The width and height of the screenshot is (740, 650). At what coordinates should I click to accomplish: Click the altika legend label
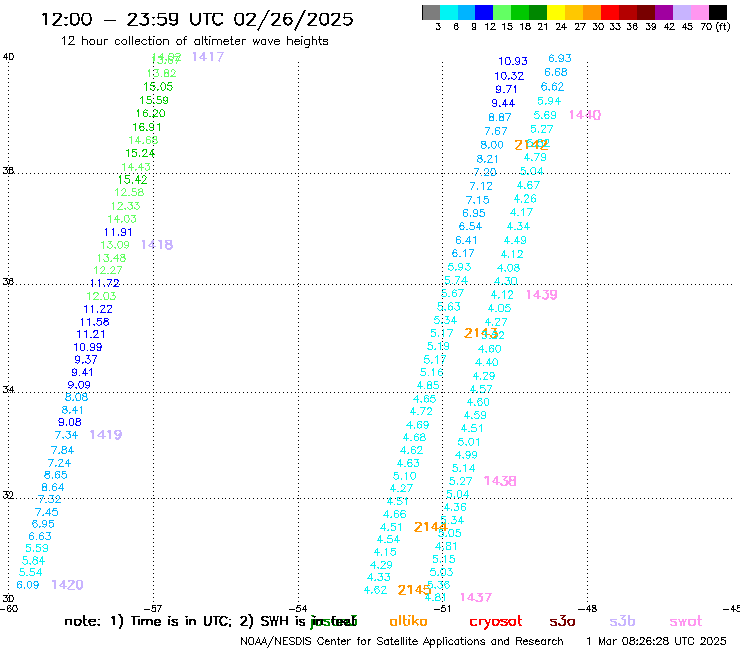[x=408, y=621]
